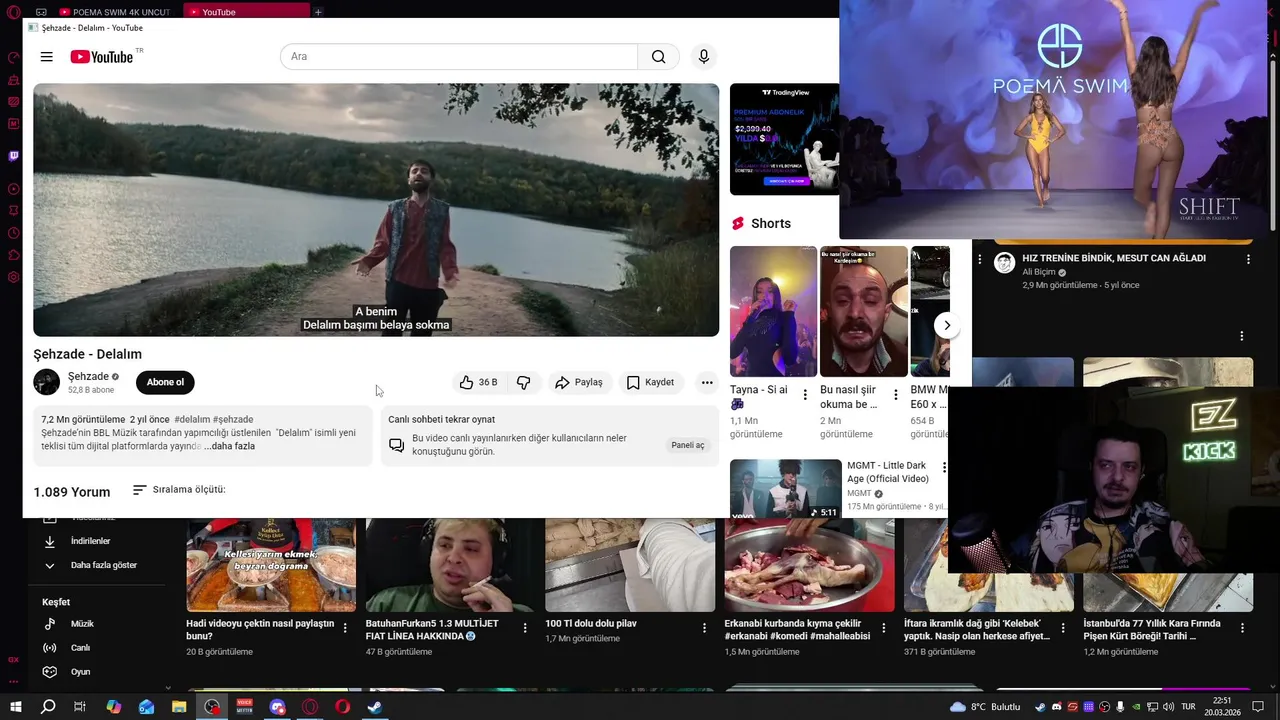This screenshot has height=720, width=1280.
Task: Open the Tayna - Si ai short thumbnail
Action: click(773, 311)
